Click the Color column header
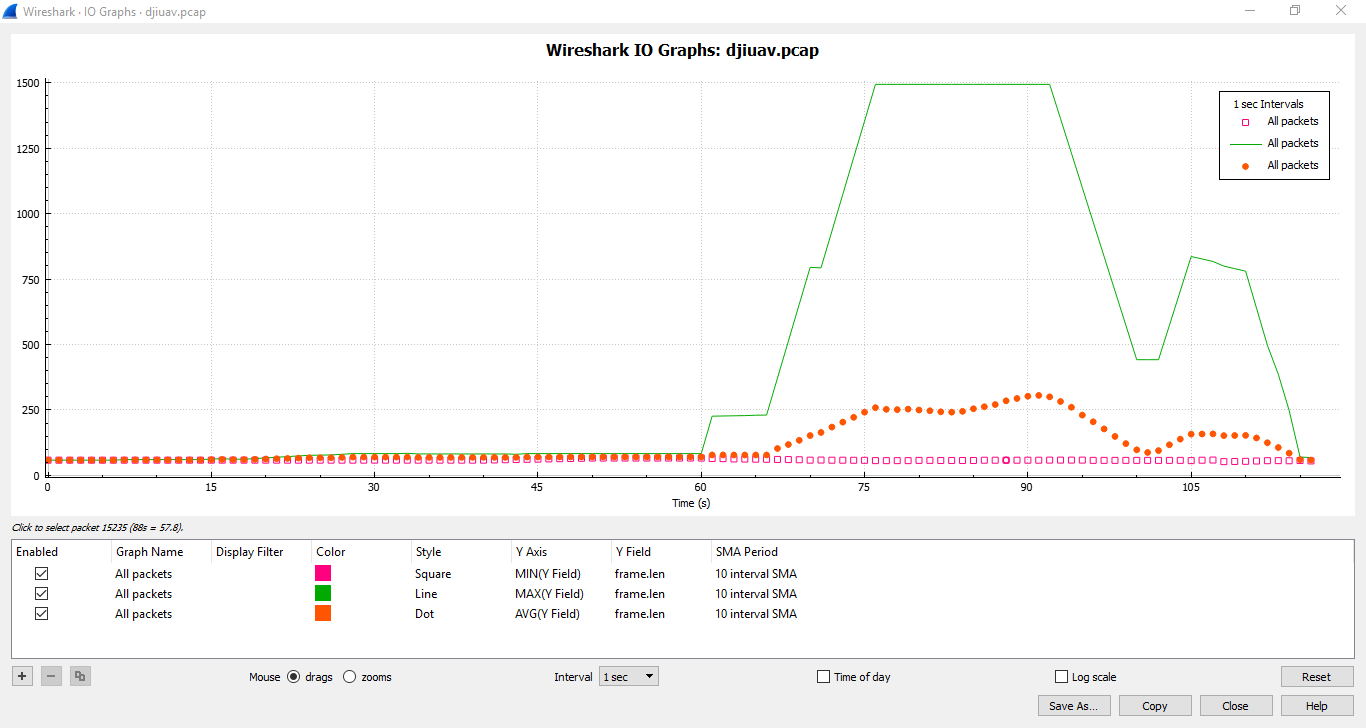The width and height of the screenshot is (1366, 728). (x=362, y=552)
